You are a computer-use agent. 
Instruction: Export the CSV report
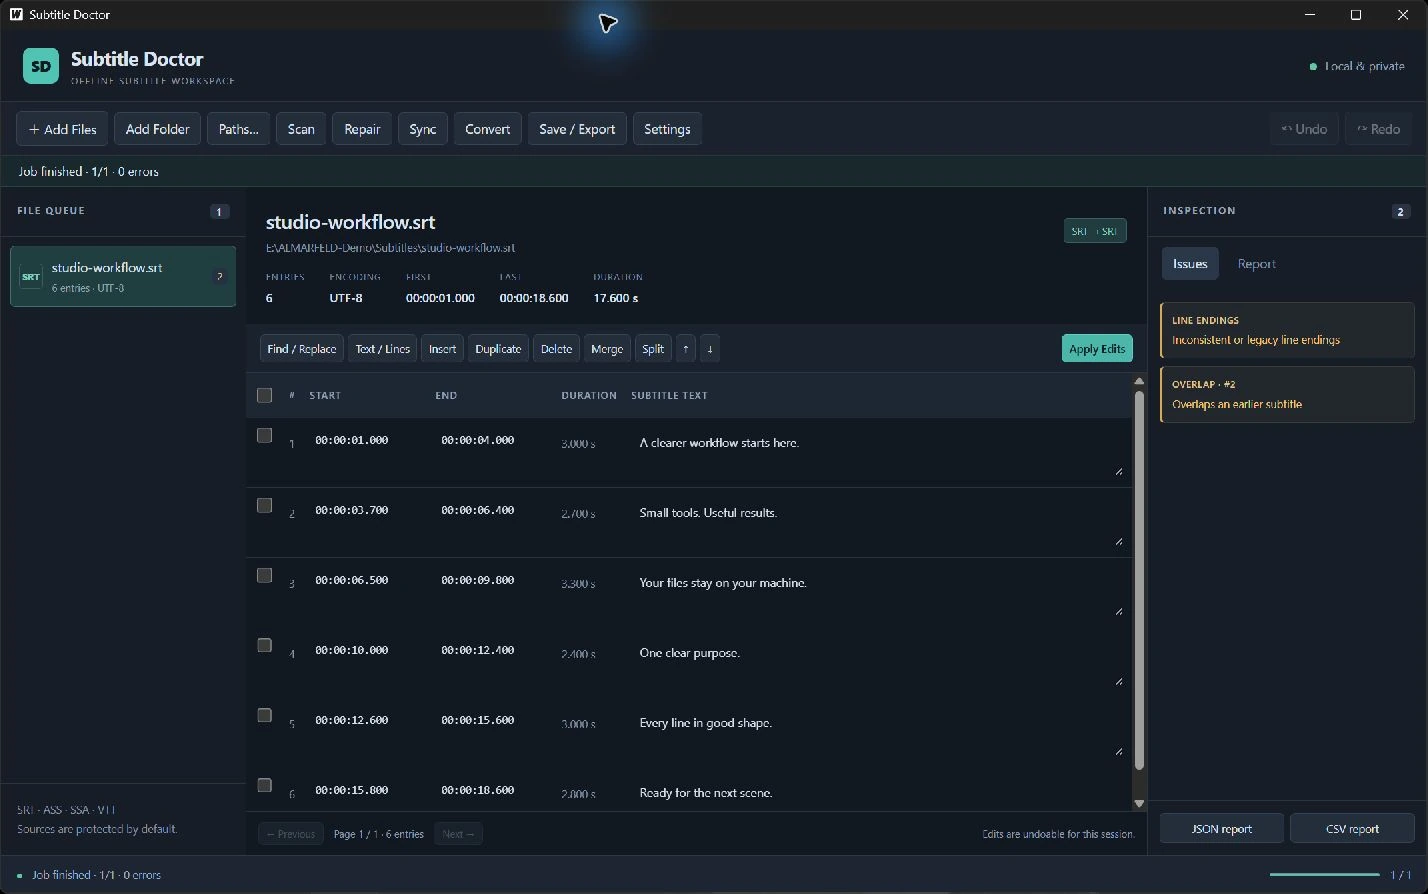(x=1352, y=829)
